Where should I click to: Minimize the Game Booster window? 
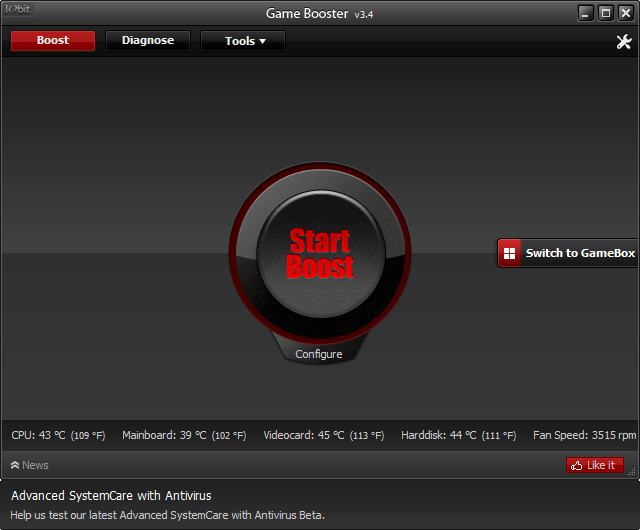click(x=586, y=13)
